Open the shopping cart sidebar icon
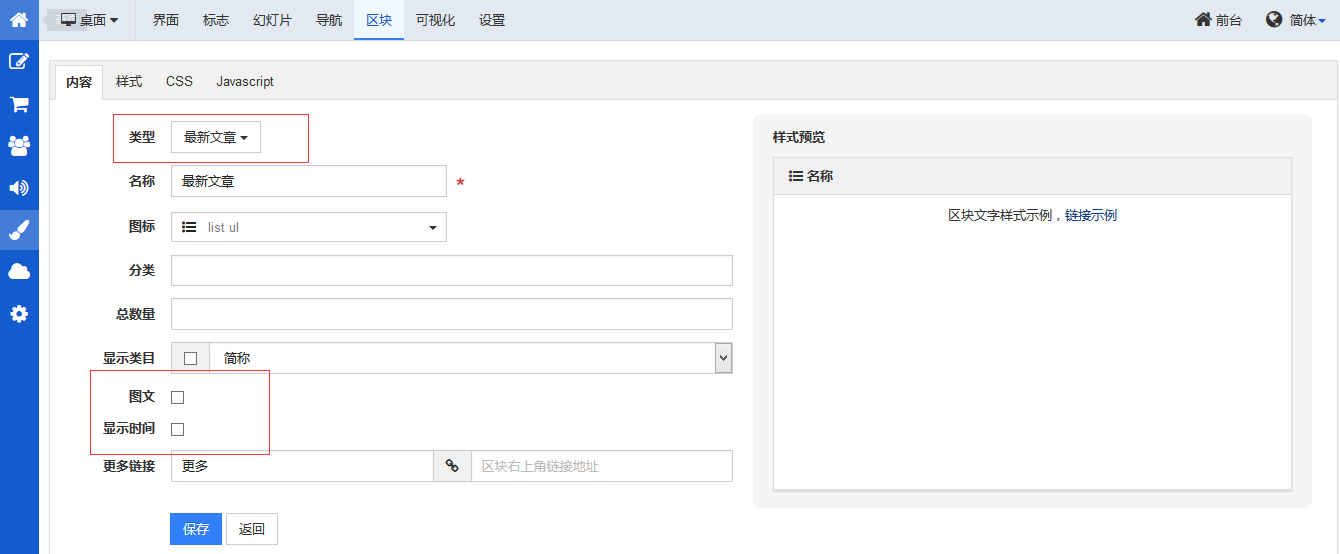 click(x=19, y=104)
